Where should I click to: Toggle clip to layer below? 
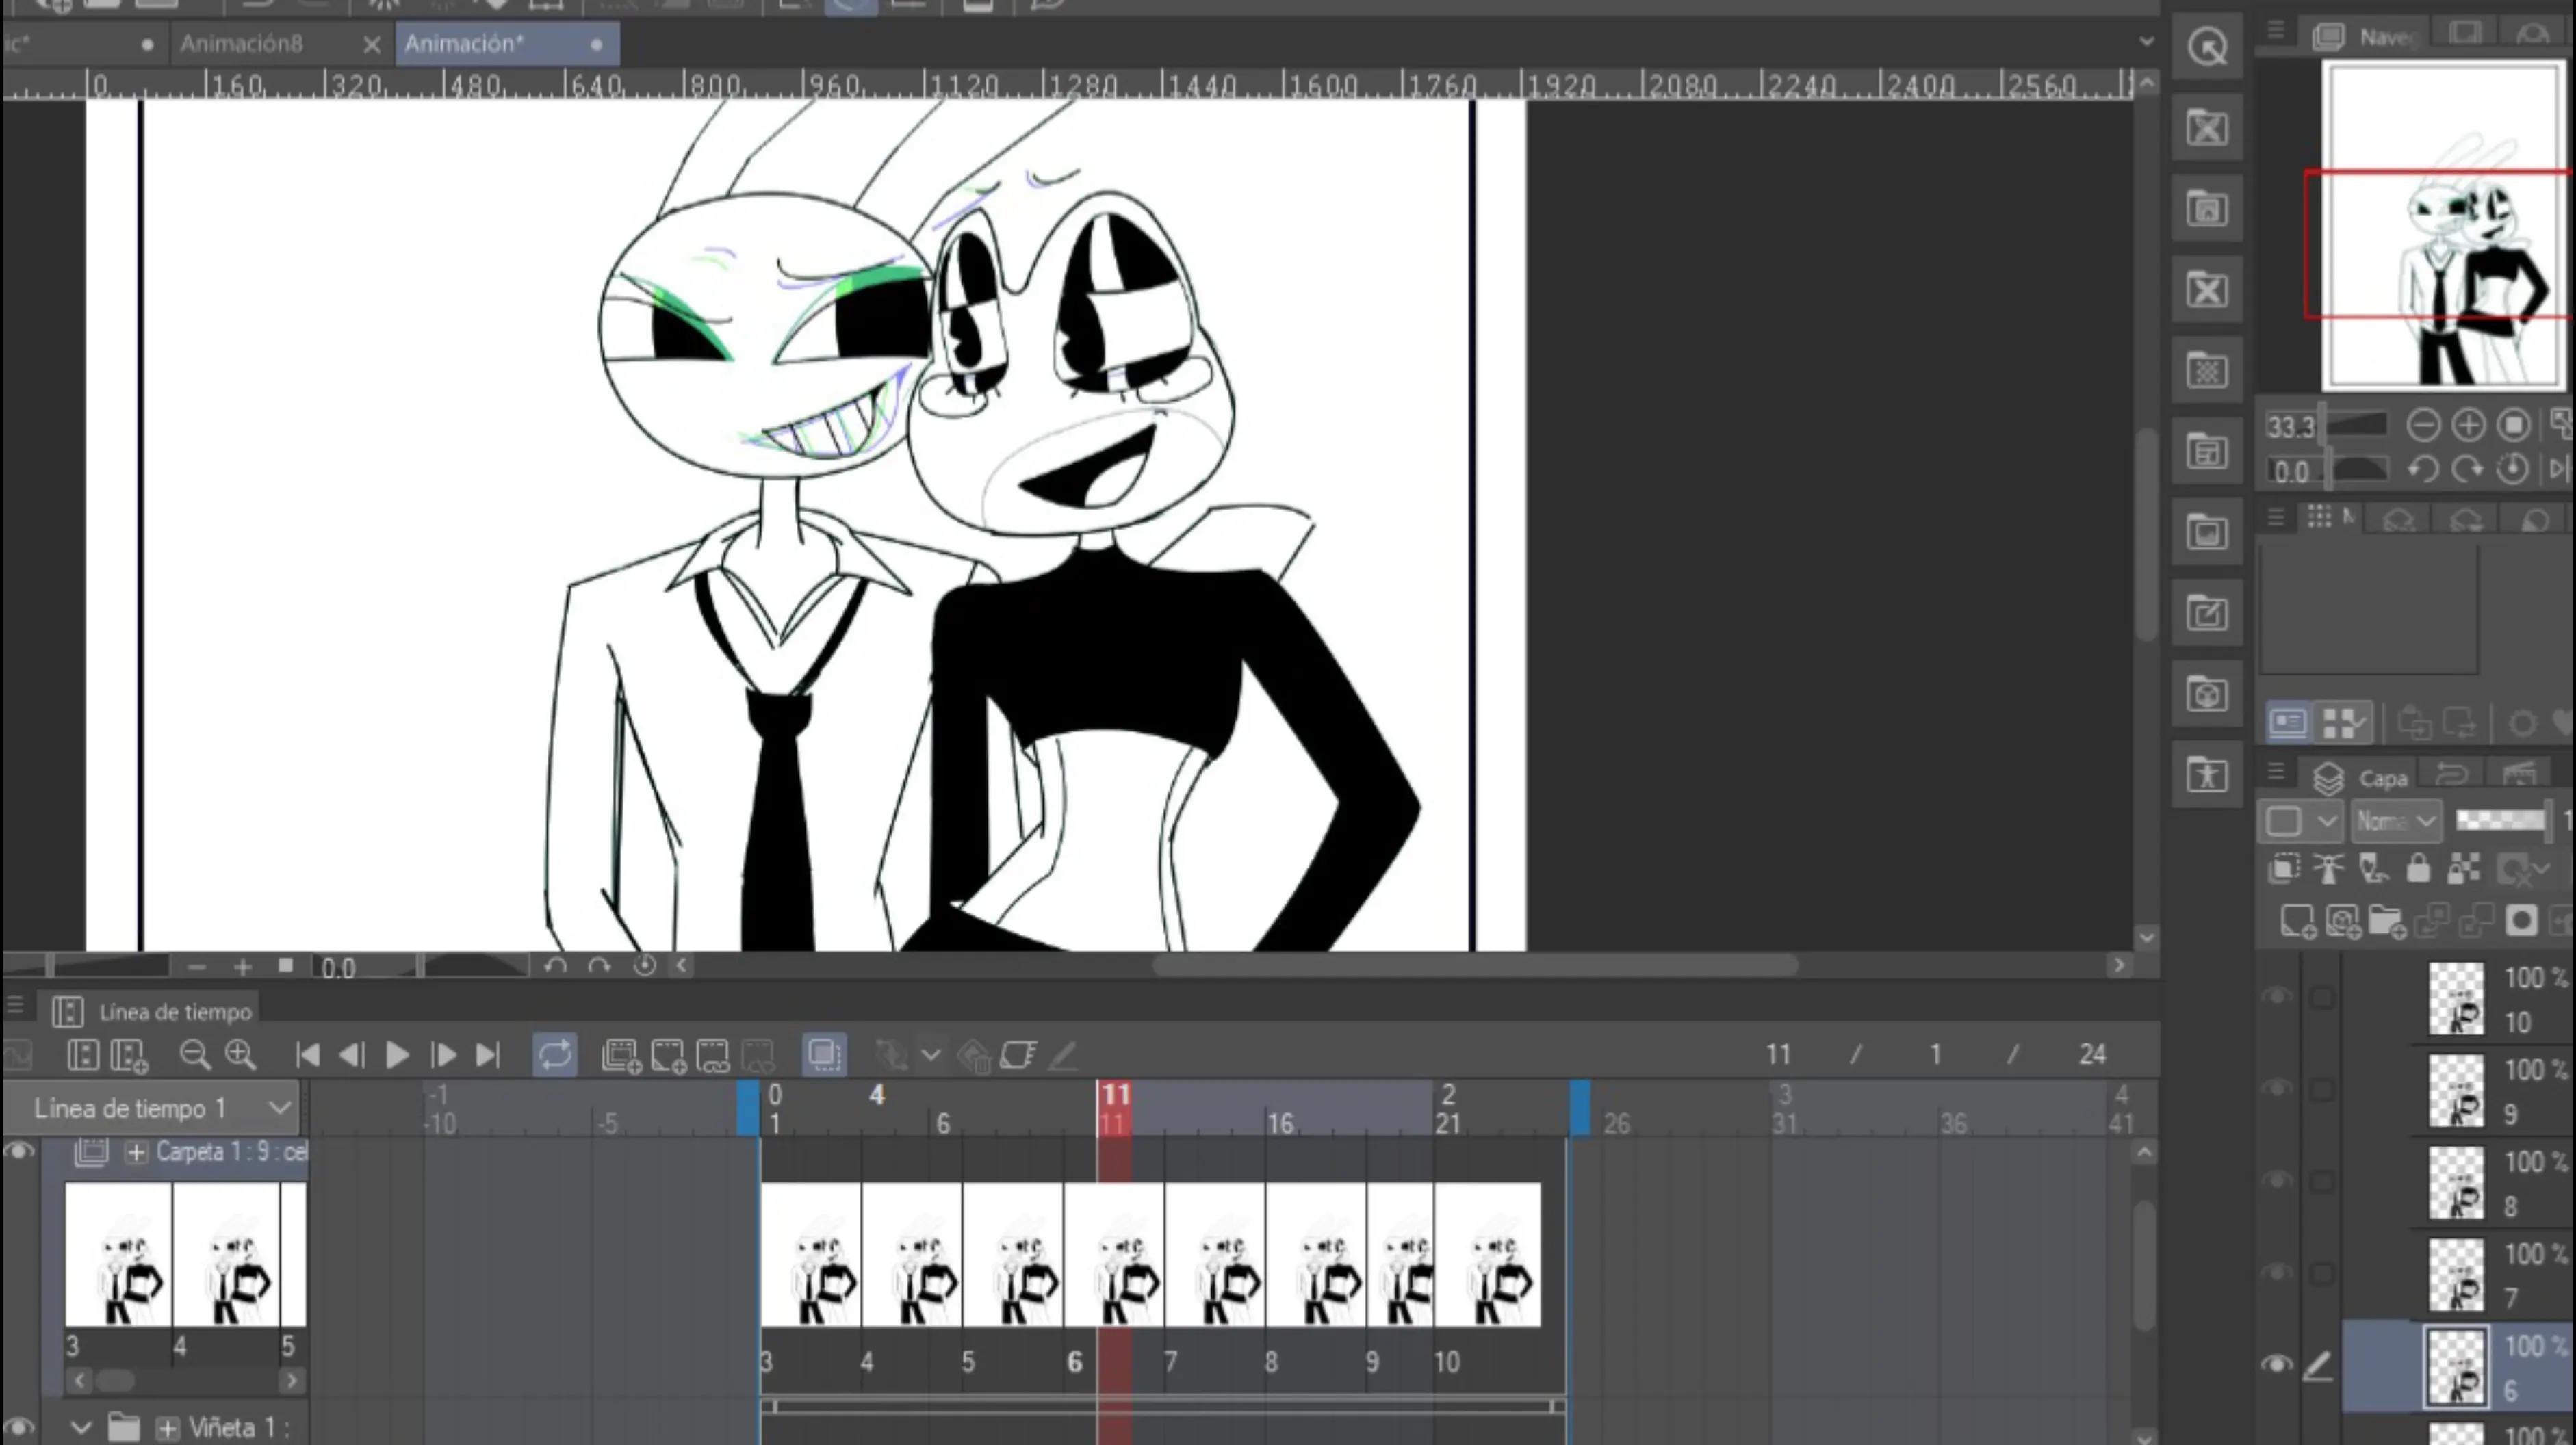(2283, 868)
